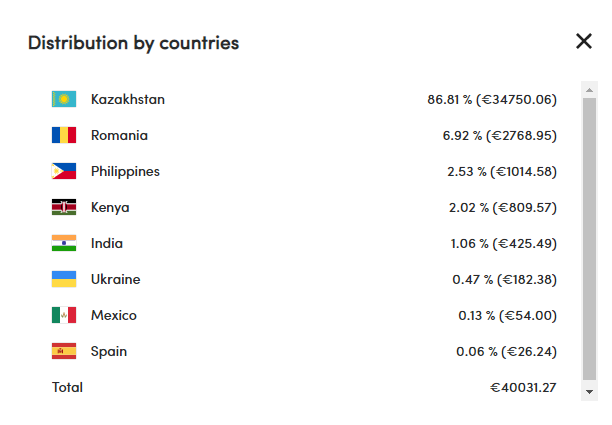The image size is (612, 425).
Task: Select the Kazakhstan country name
Action: pos(128,100)
